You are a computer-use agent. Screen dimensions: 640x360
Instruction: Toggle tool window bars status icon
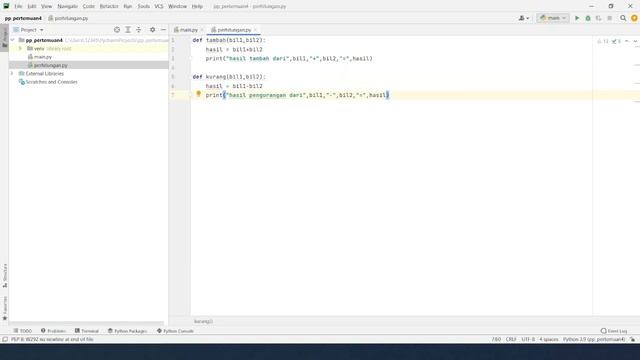(5, 339)
